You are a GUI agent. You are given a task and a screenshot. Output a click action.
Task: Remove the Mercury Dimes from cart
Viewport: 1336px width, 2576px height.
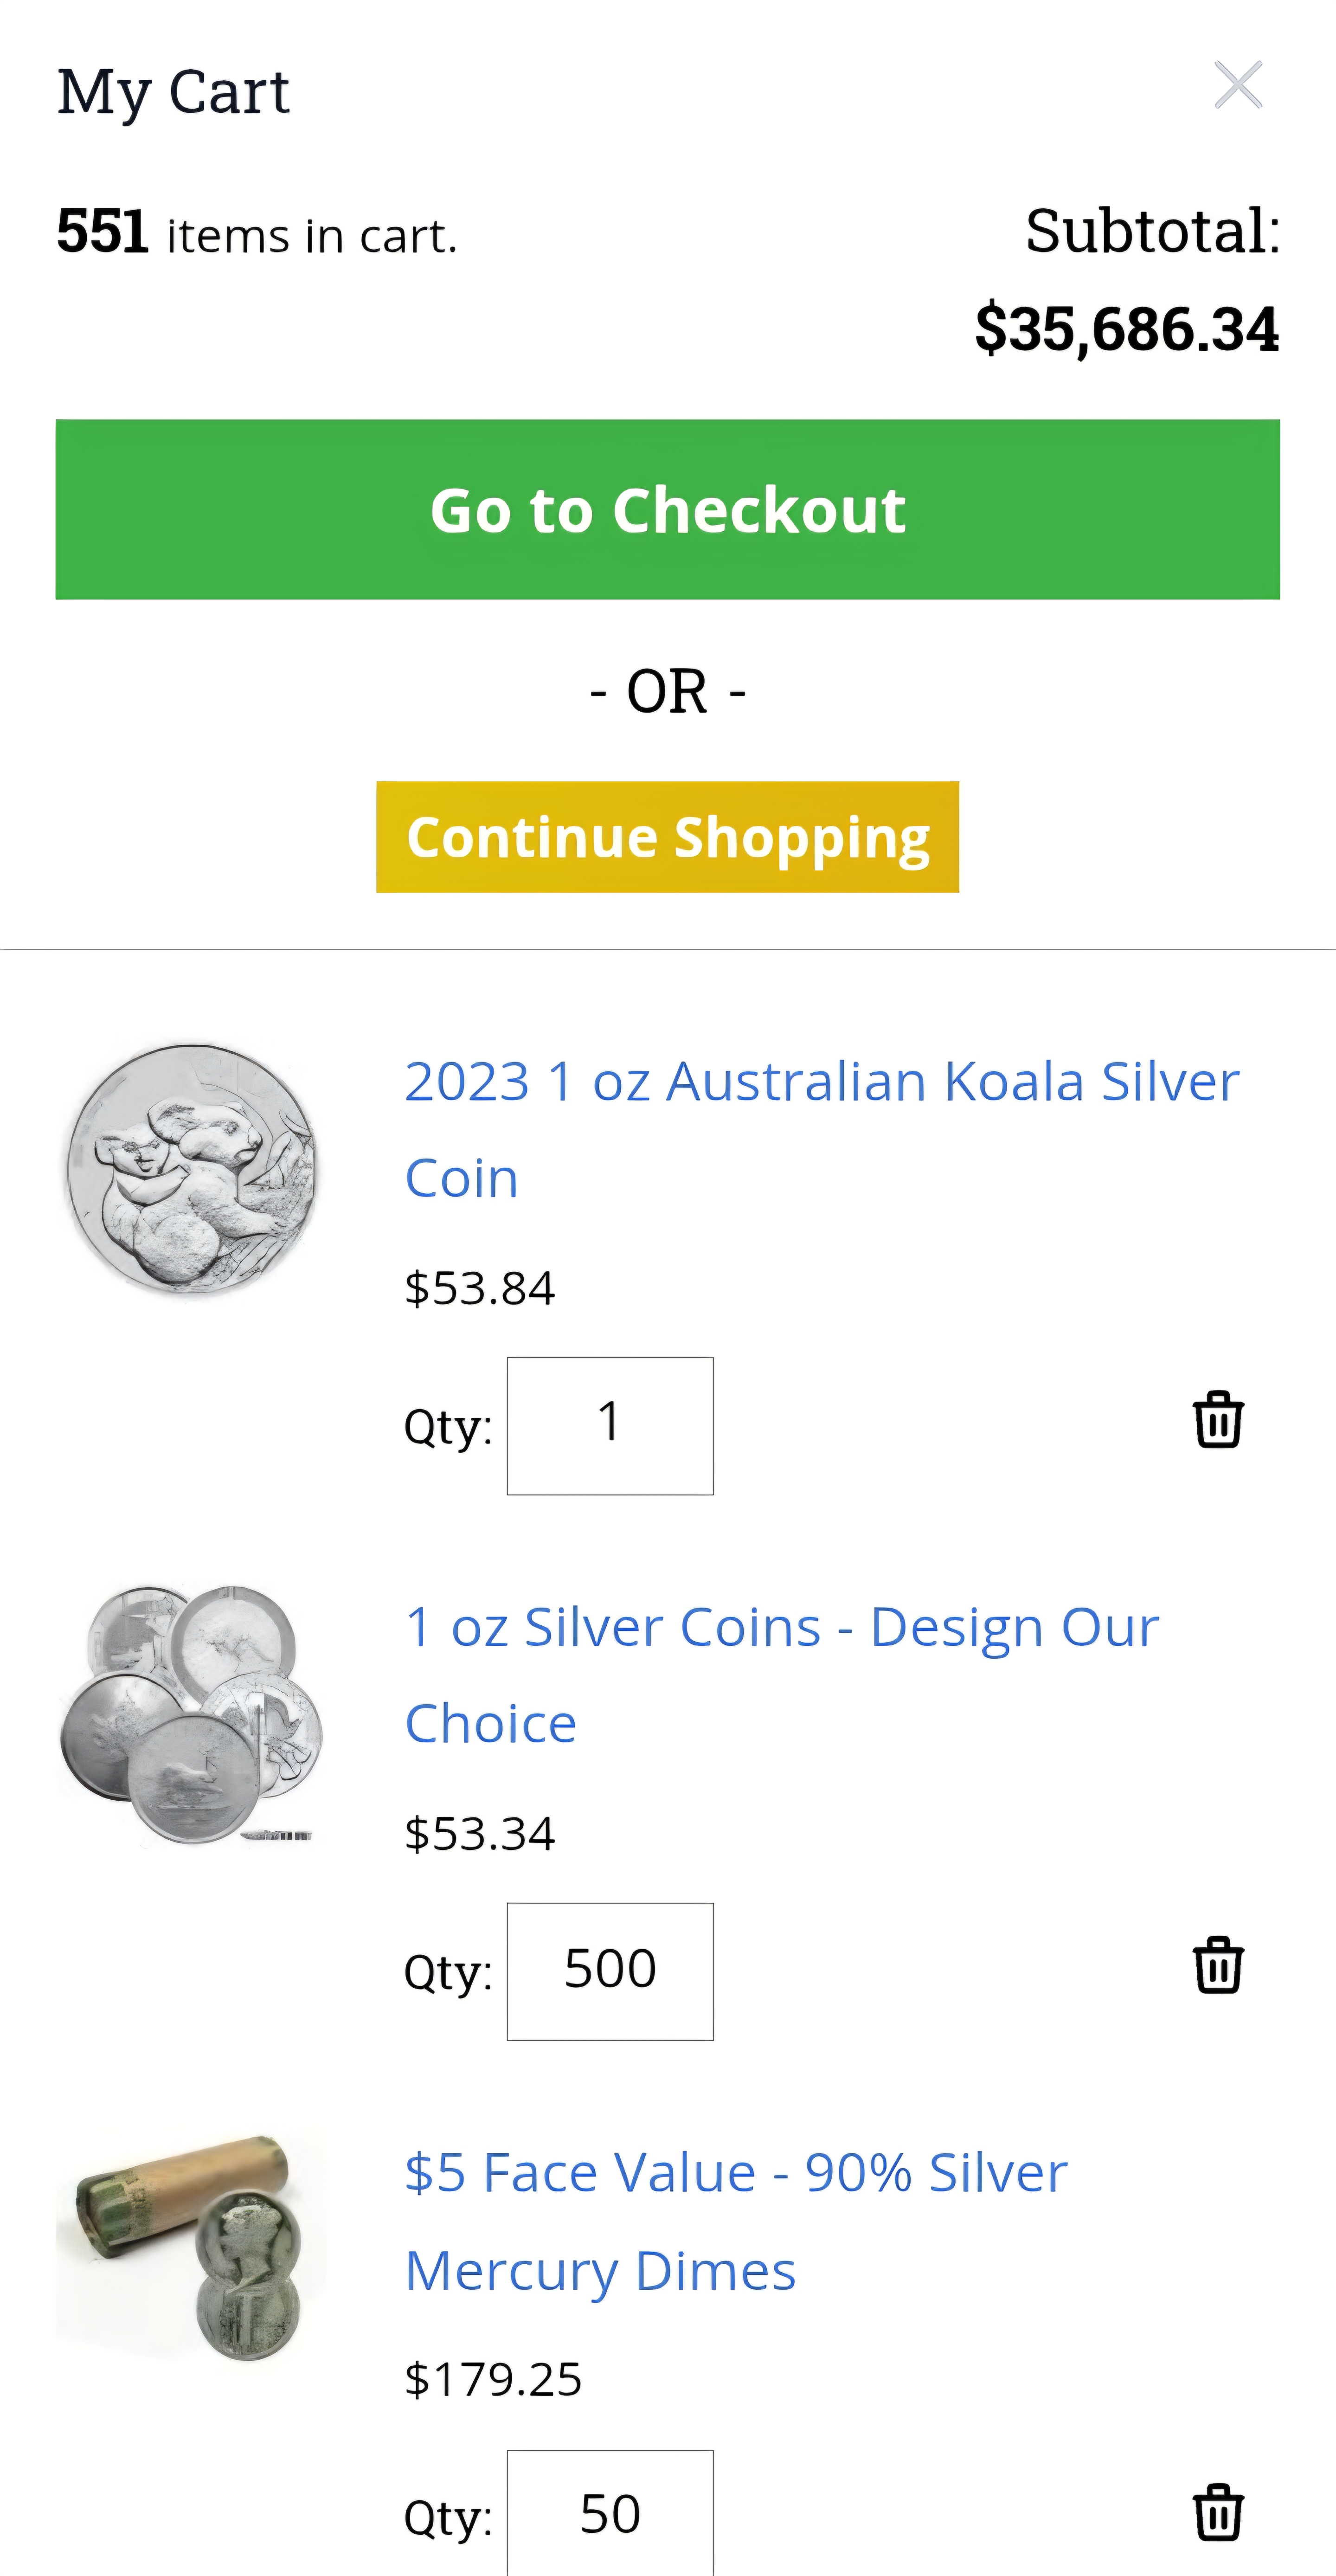coord(1218,2512)
